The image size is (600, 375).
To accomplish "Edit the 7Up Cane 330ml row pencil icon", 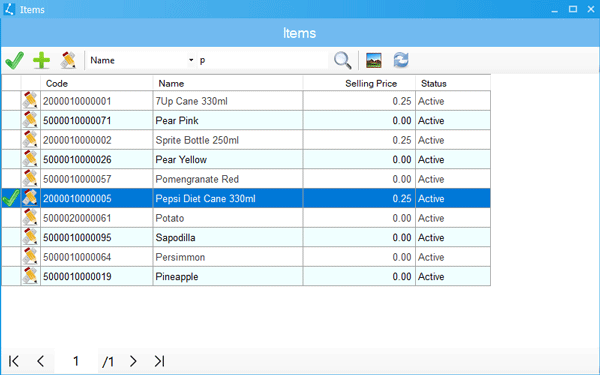I will (30, 101).
